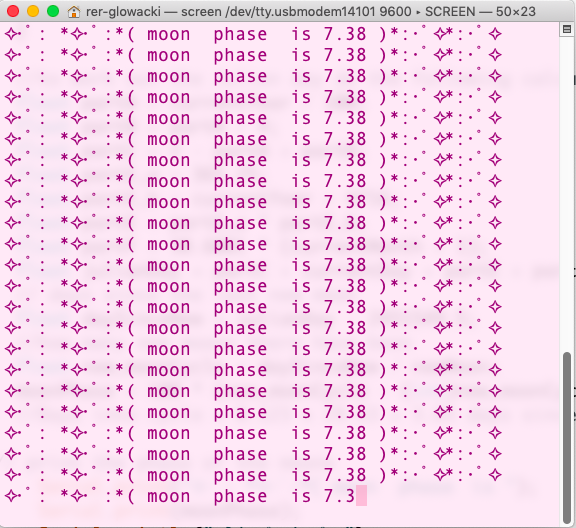Screen dimensions: 576x528
Task: Click the "50×23" size label in title
Action: point(516,12)
